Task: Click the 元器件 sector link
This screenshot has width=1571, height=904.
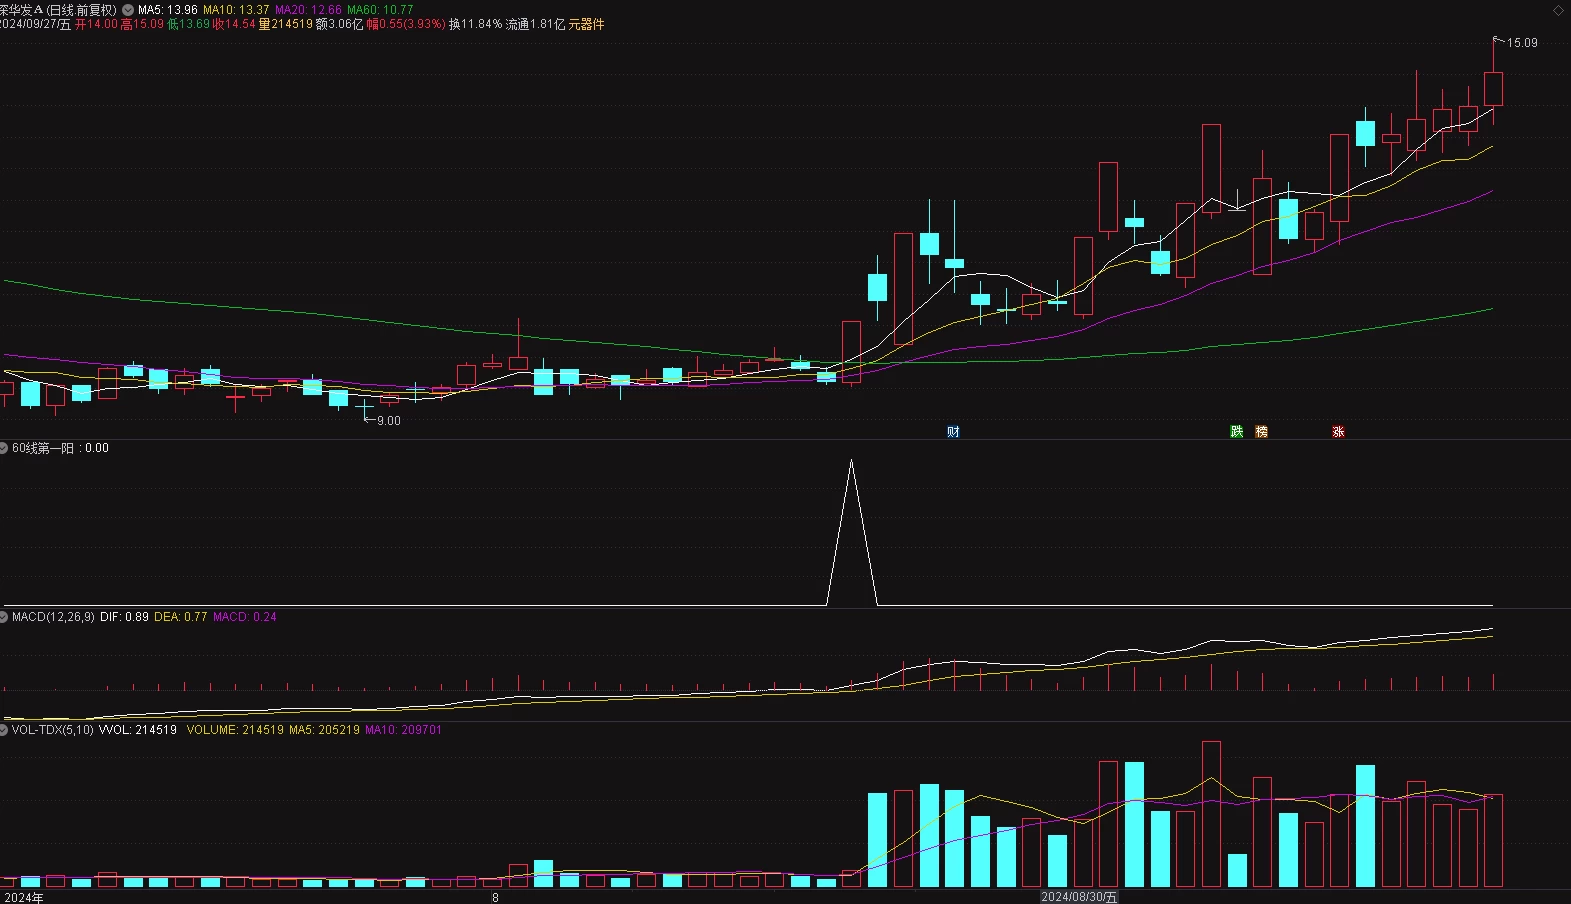Action: 587,24
